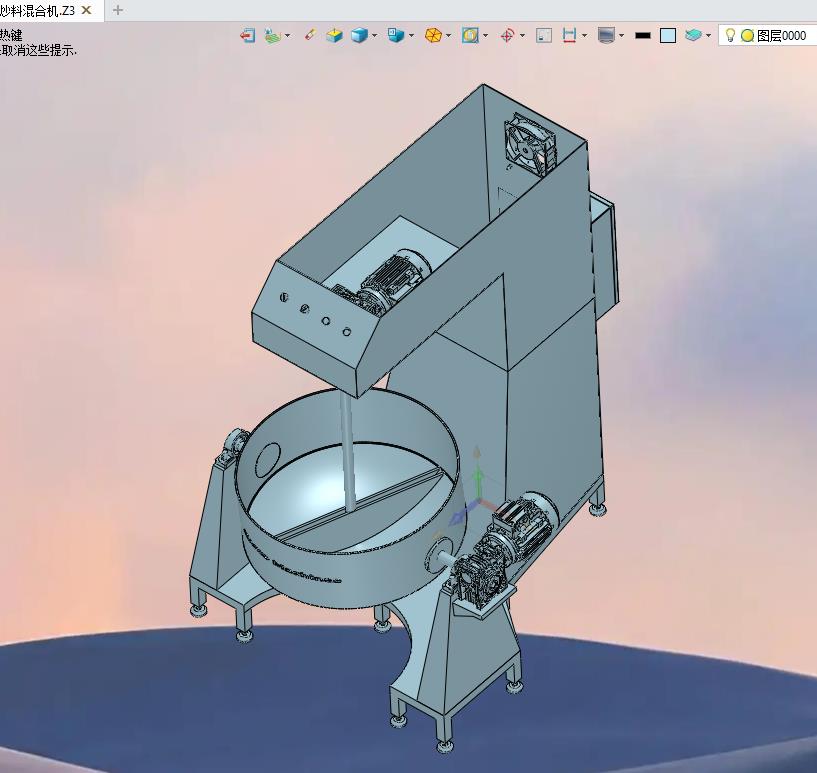
Task: Open dropdown next to dimension icon
Action: pyautogui.click(x=584, y=35)
